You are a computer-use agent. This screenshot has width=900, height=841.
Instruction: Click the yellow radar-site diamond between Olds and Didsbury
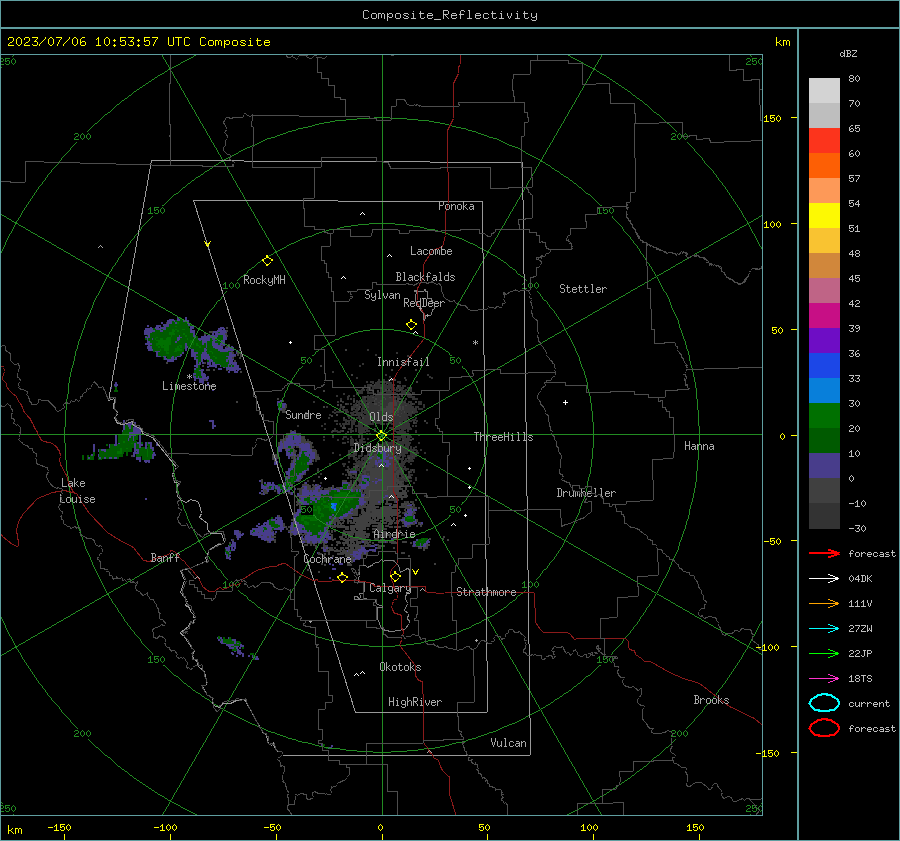pos(382,436)
